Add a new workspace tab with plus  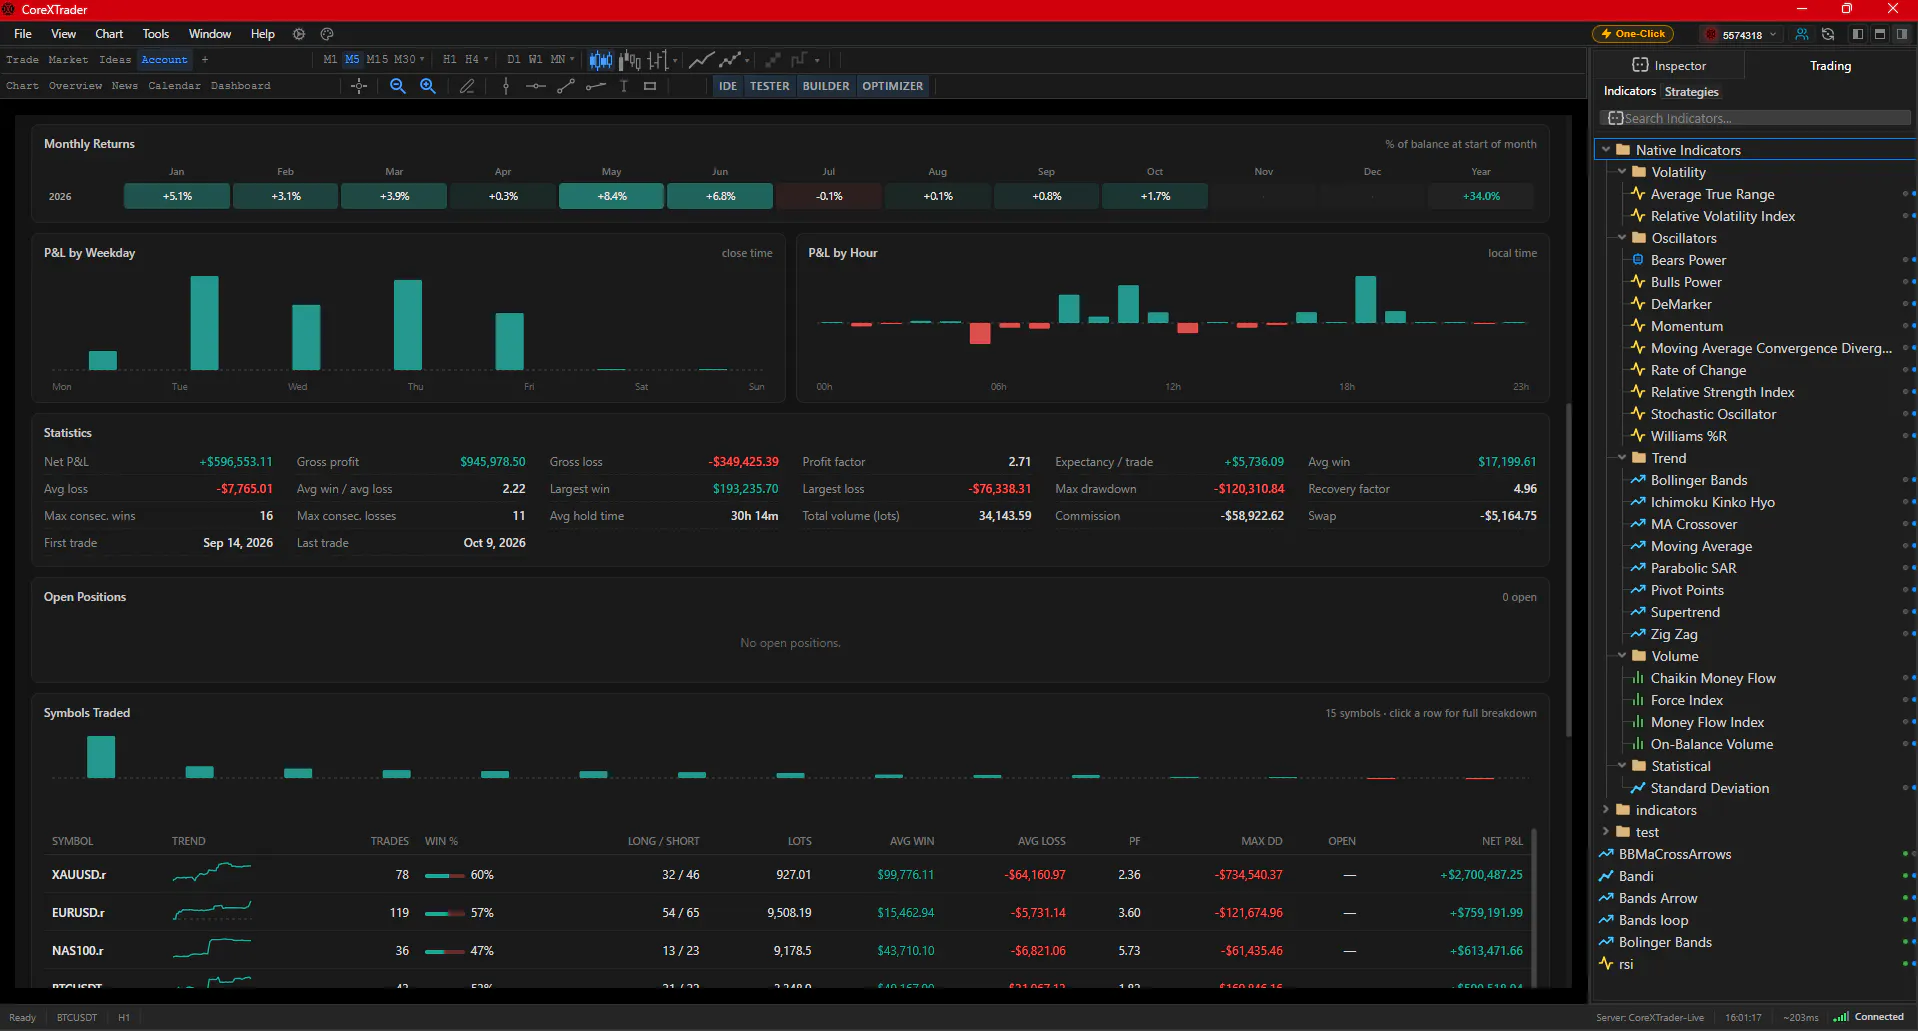(x=205, y=60)
